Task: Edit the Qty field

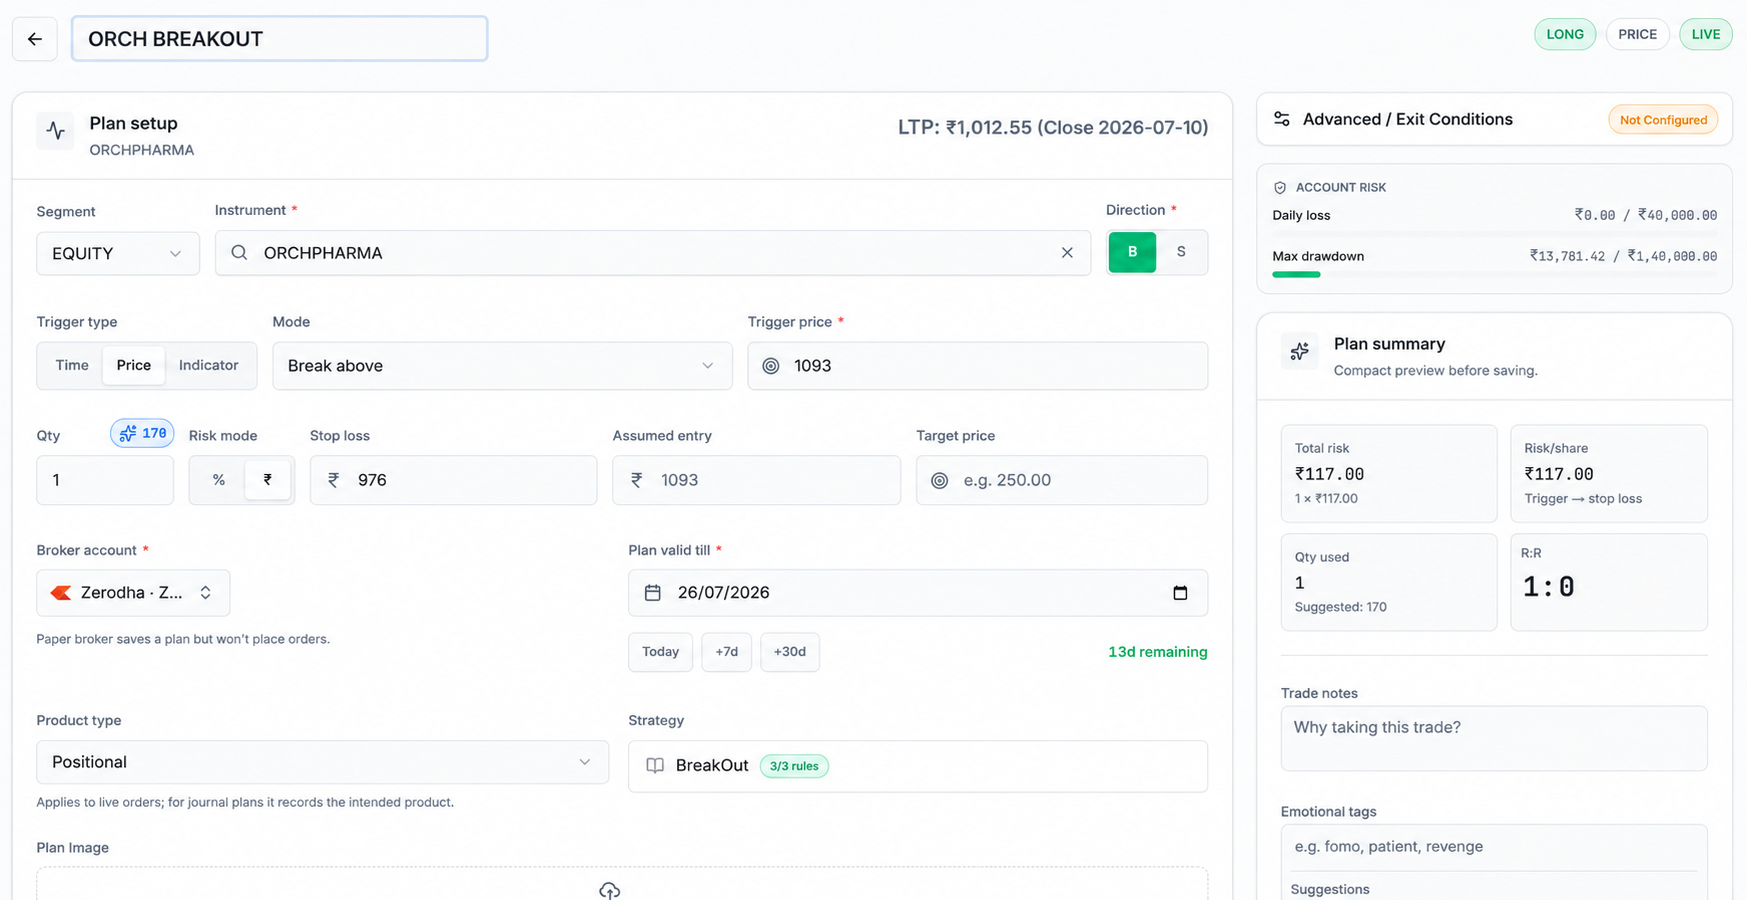Action: tap(105, 480)
